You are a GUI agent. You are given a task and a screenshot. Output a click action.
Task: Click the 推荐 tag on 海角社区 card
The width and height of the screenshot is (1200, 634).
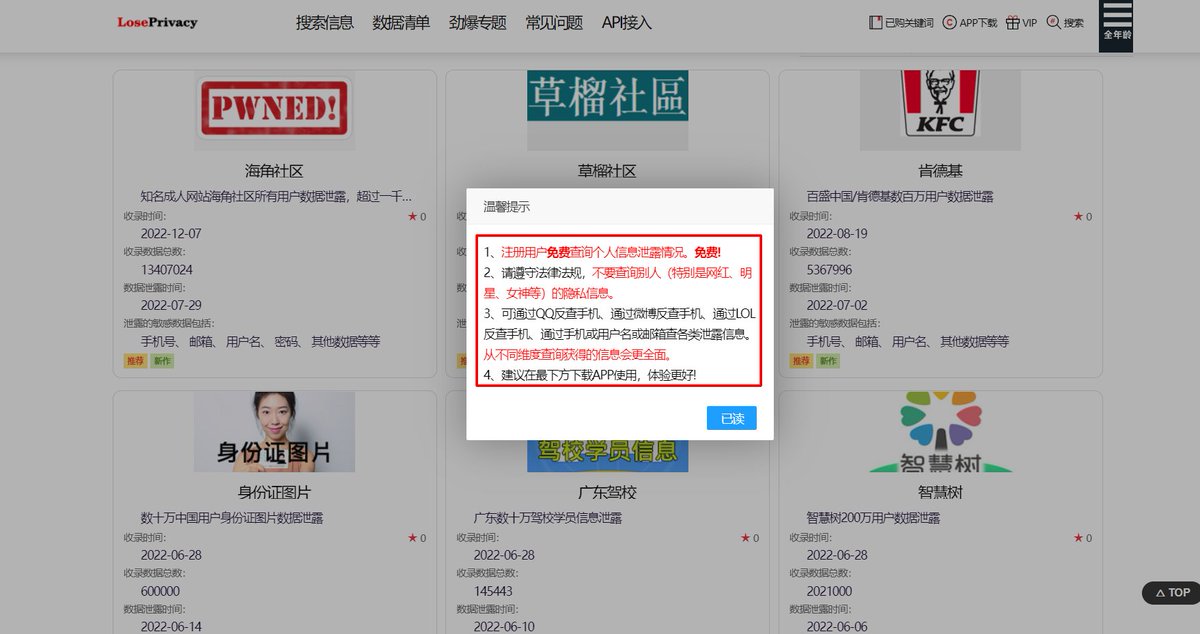pyautogui.click(x=135, y=361)
